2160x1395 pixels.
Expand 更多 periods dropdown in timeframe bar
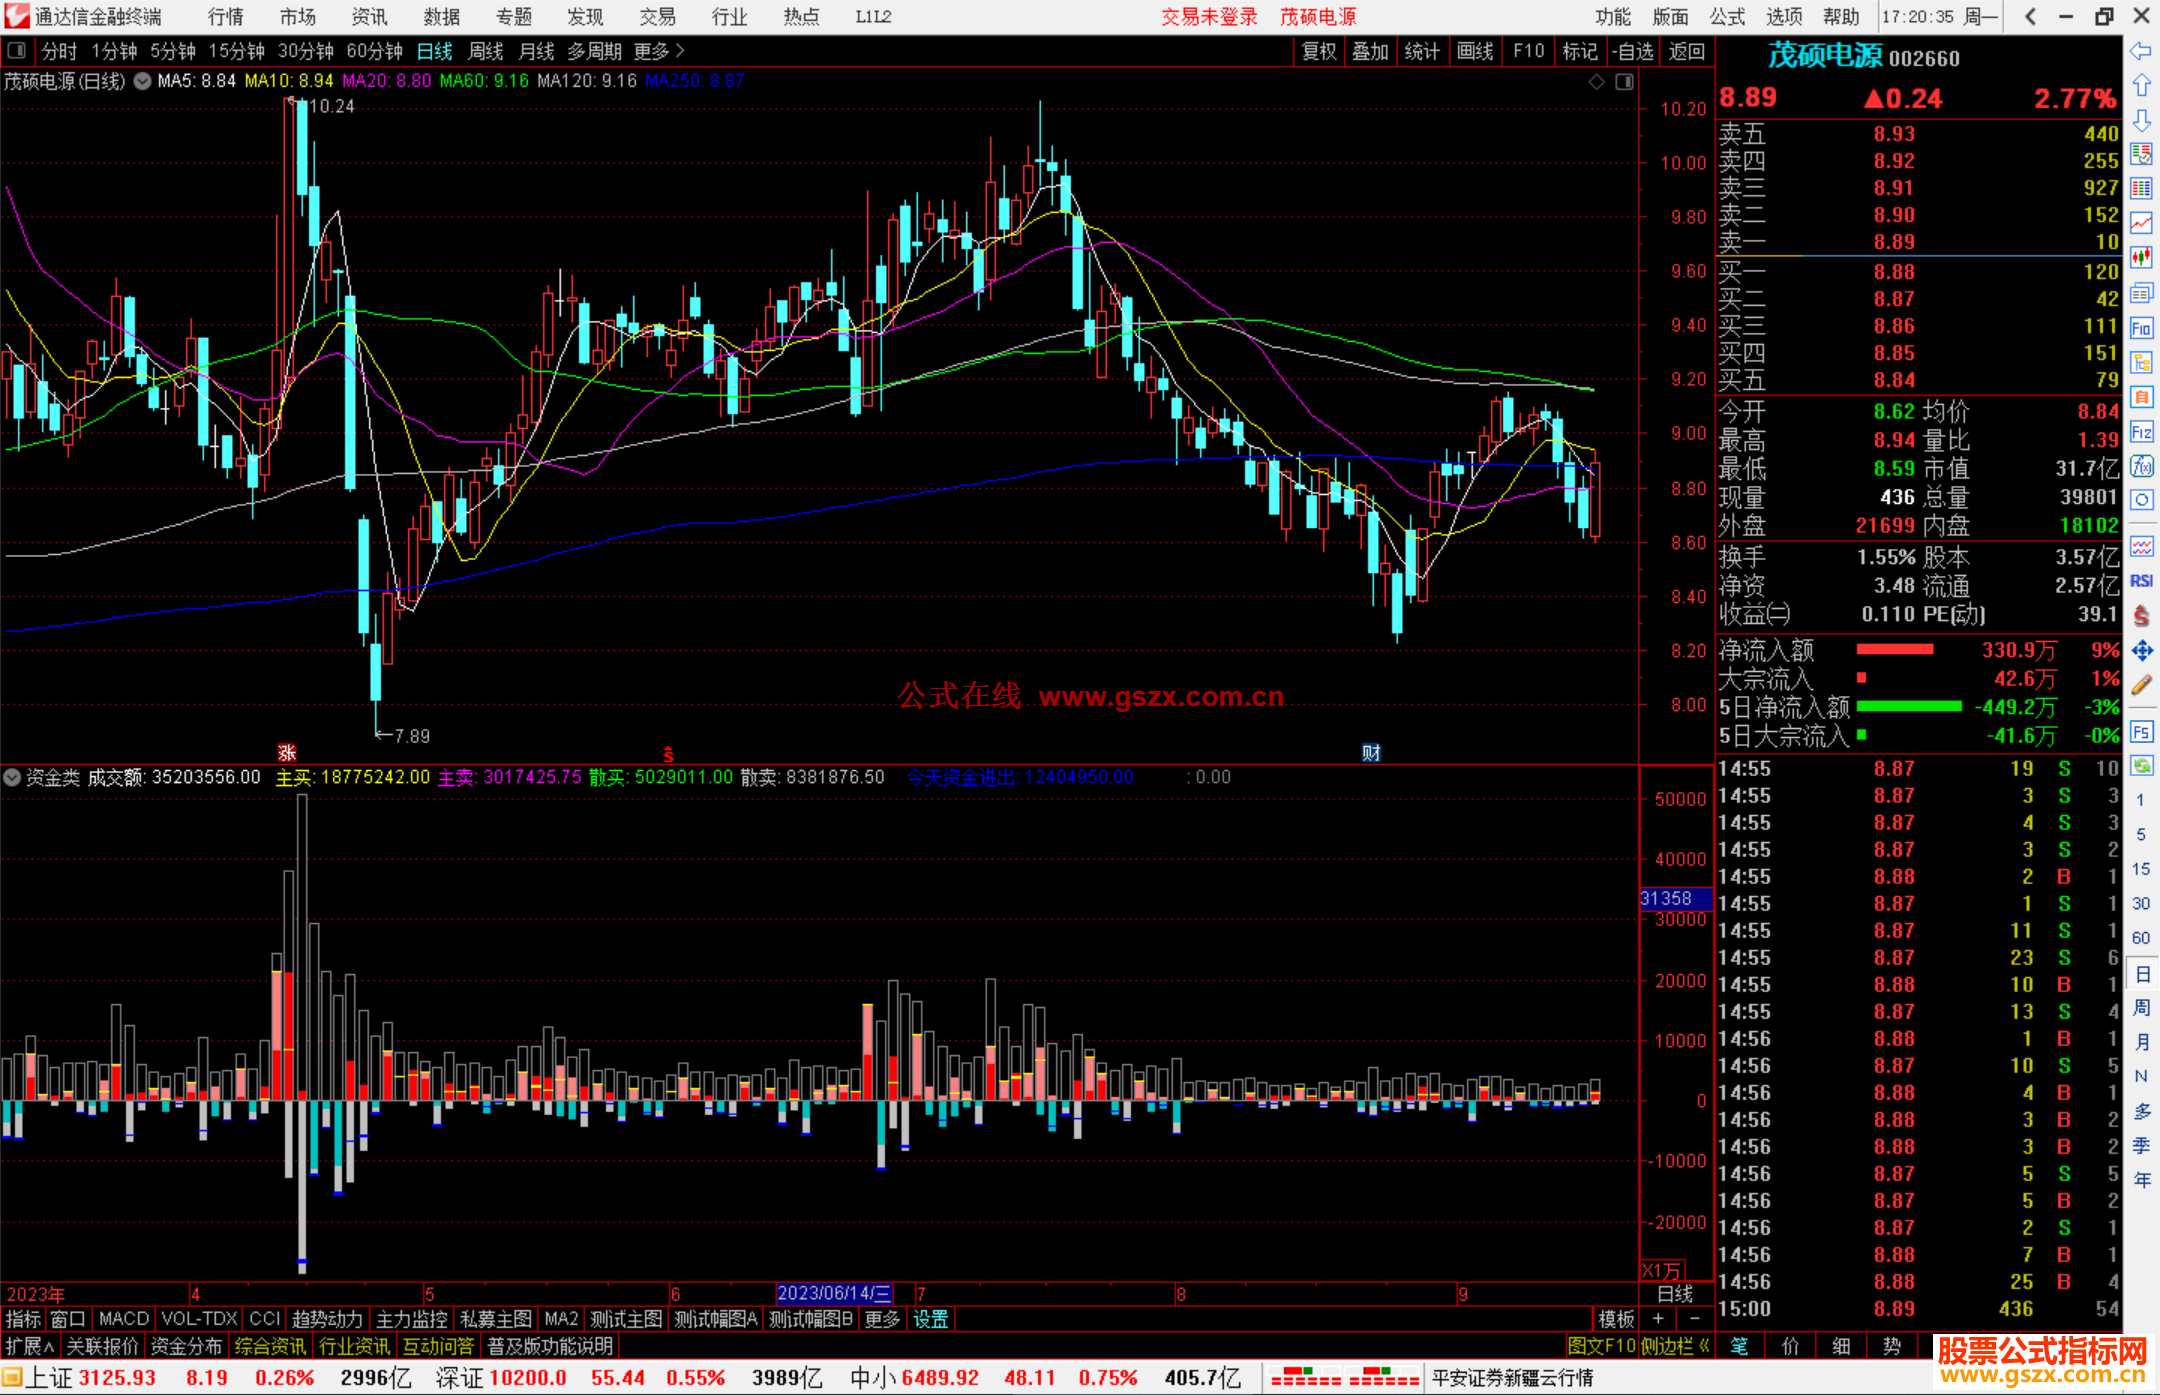pos(659,51)
